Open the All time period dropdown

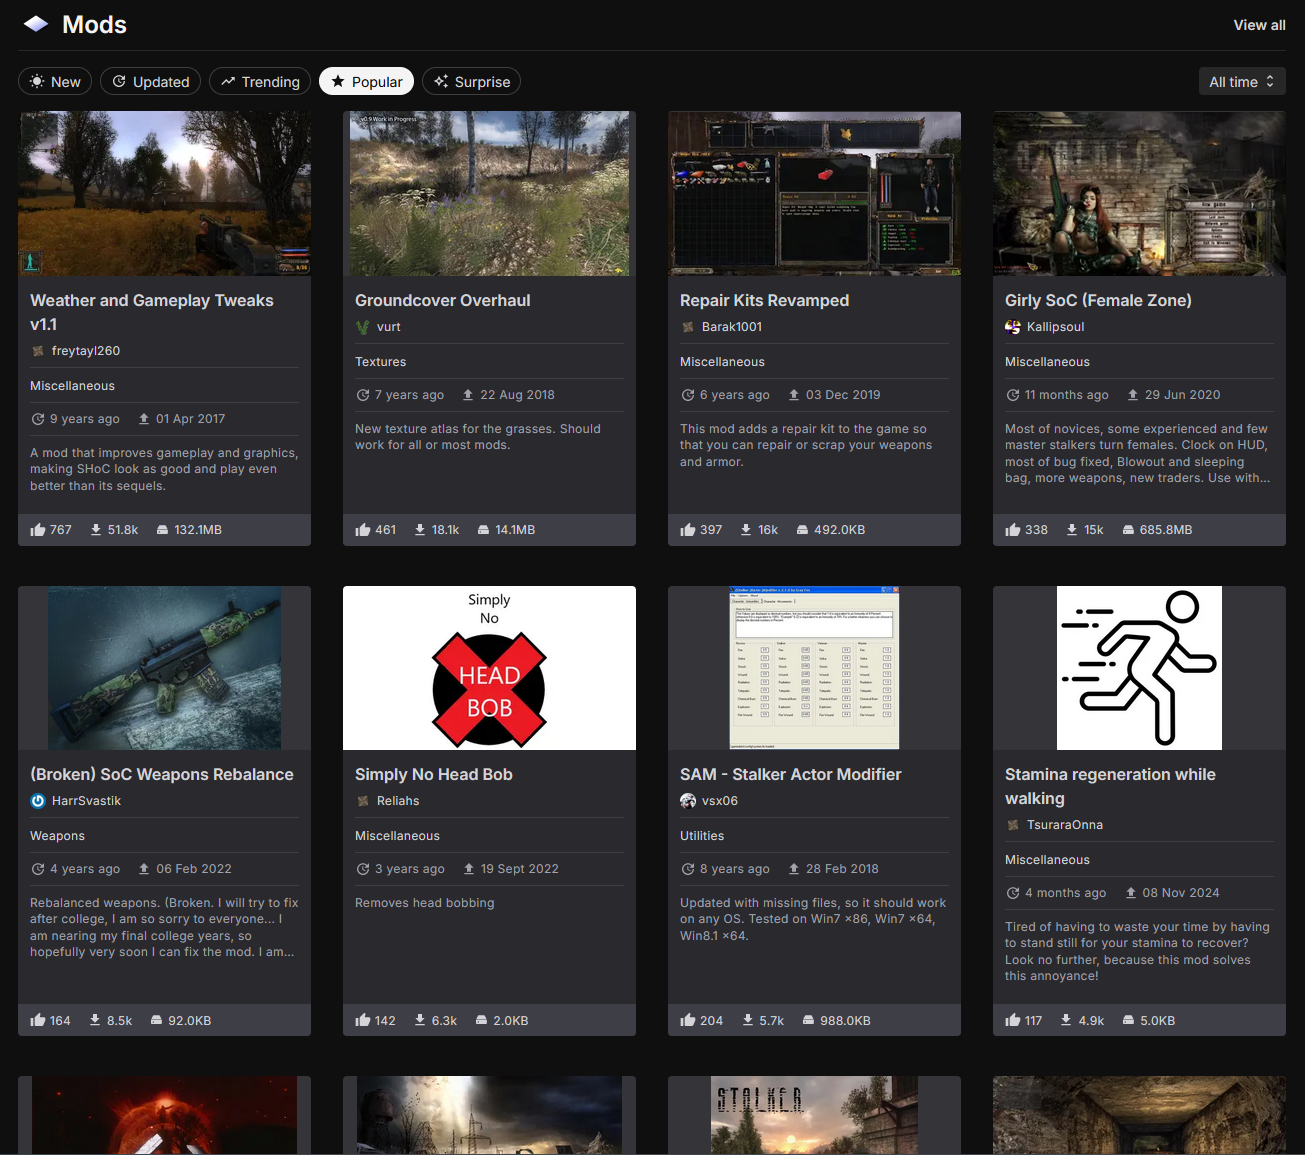1241,82
